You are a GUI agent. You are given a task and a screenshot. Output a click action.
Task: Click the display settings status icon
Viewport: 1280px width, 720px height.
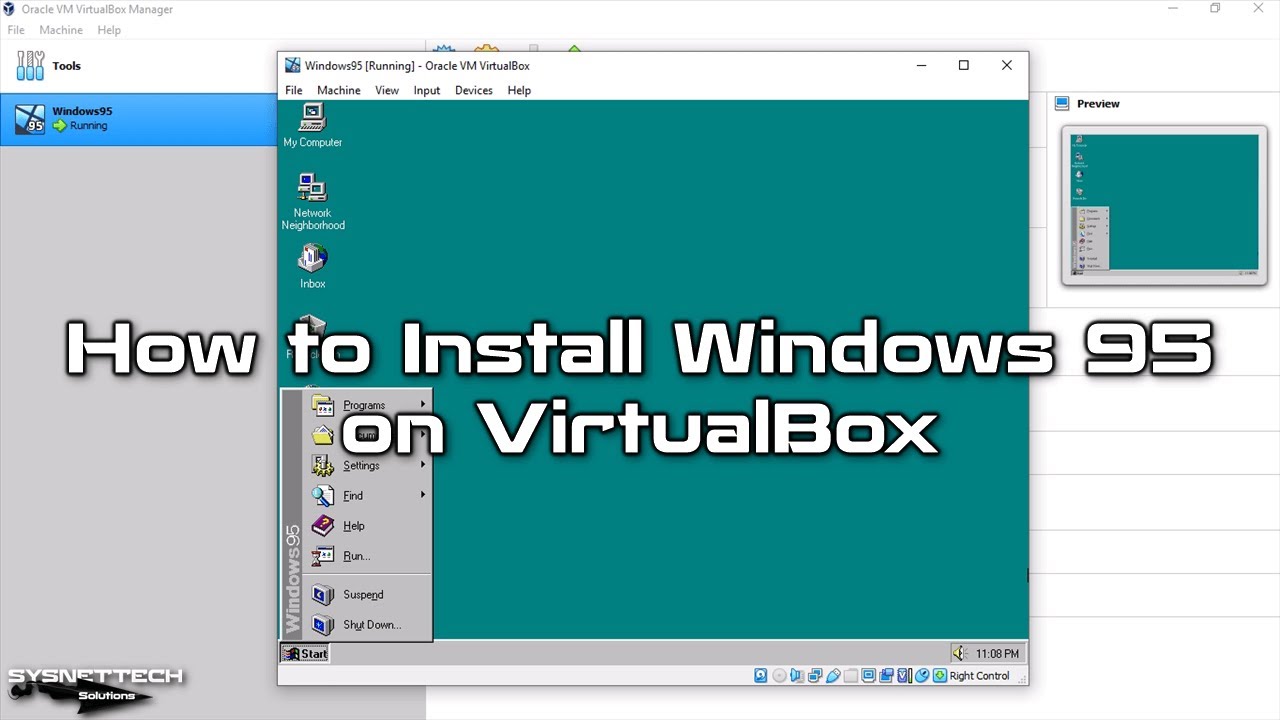tap(868, 676)
